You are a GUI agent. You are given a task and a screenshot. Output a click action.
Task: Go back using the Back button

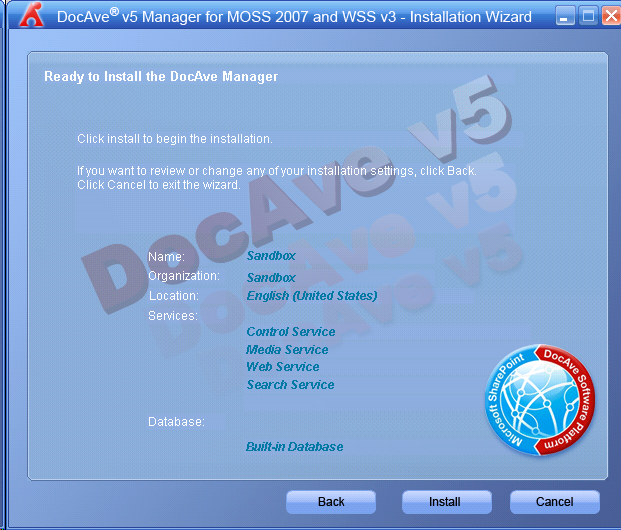pos(331,501)
